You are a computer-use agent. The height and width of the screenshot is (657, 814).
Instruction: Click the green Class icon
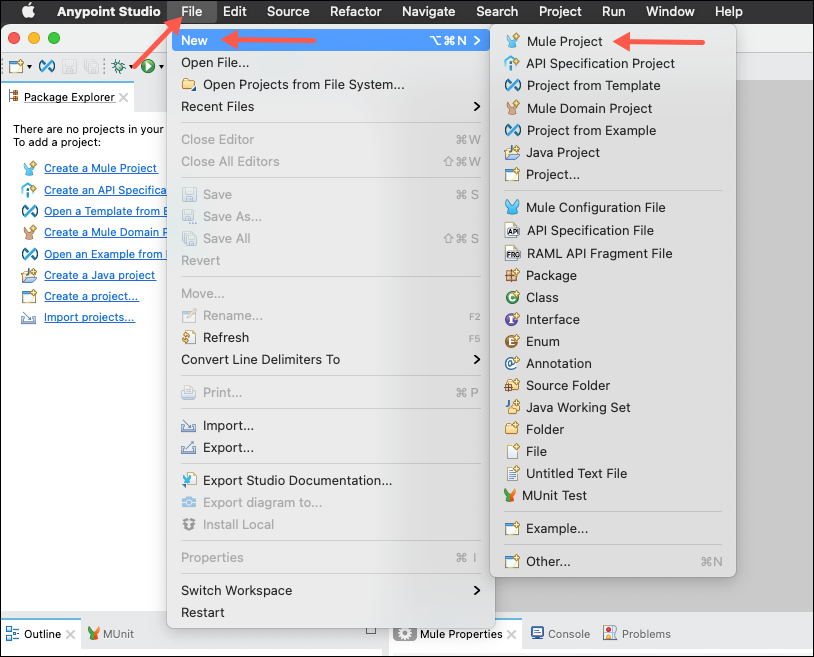coord(512,297)
